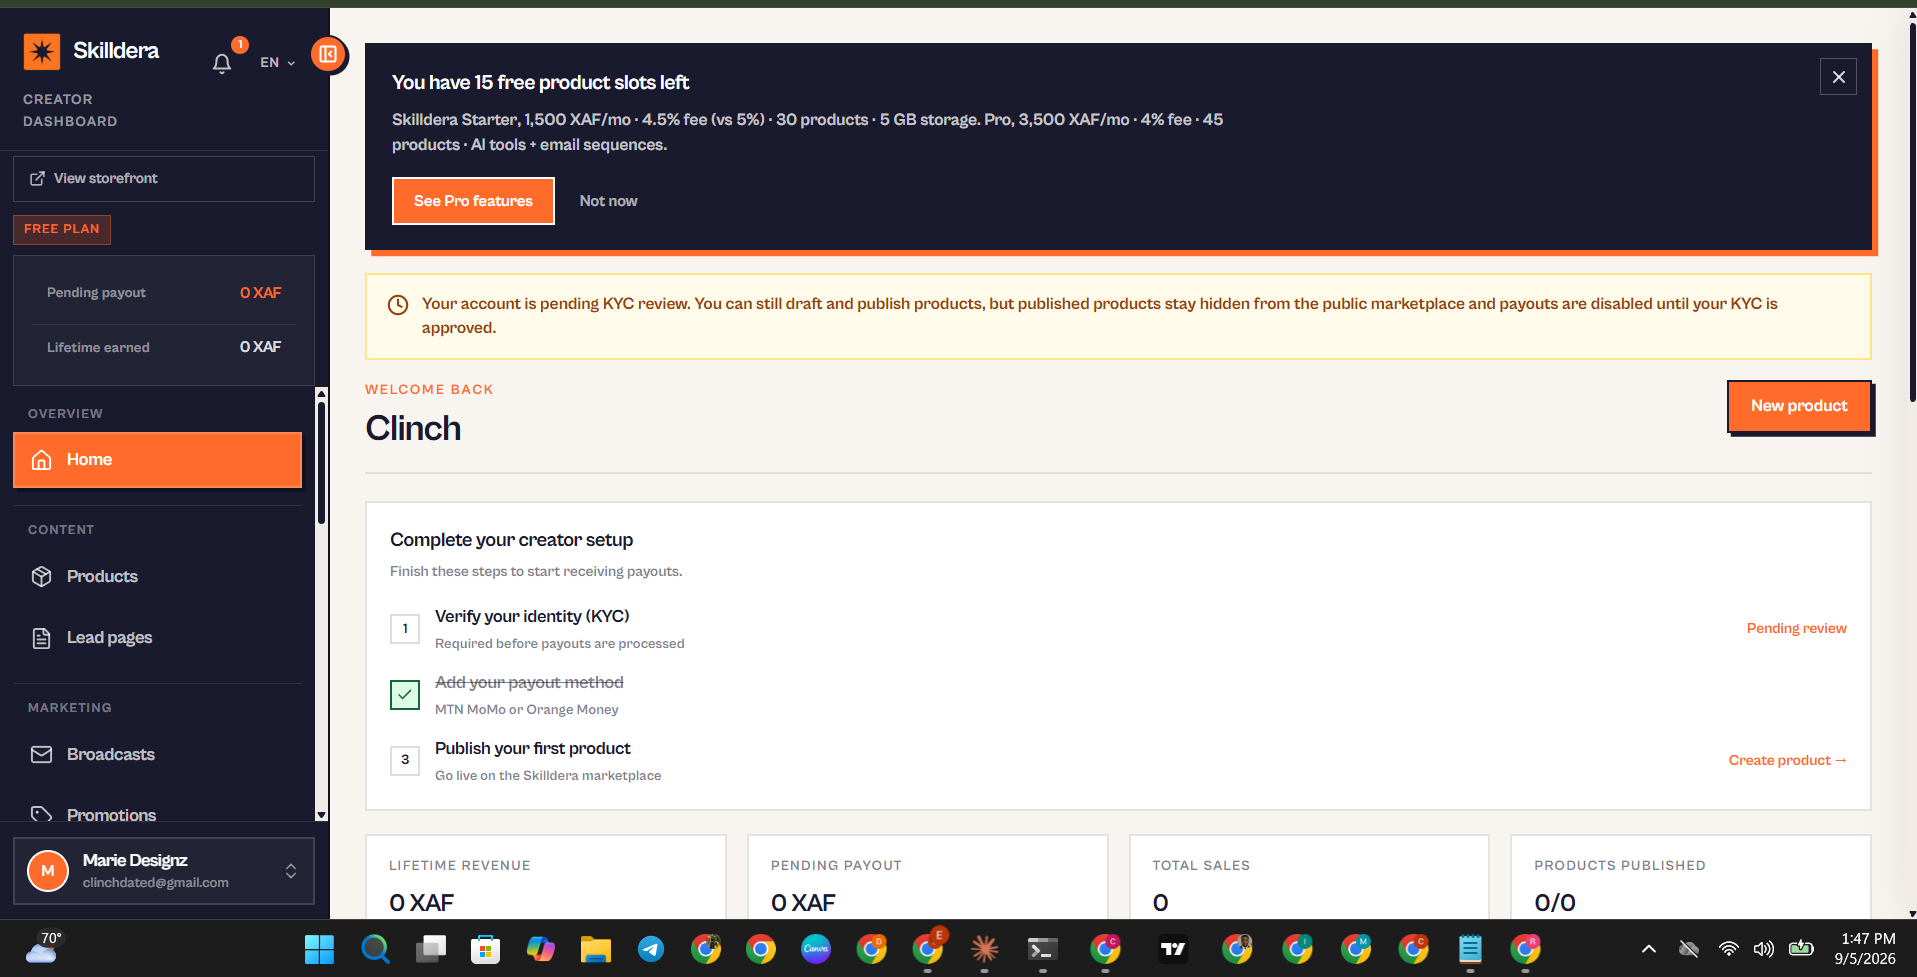Image resolution: width=1917 pixels, height=977 pixels.
Task: Click View storefront in the sidebar
Action: click(x=164, y=178)
